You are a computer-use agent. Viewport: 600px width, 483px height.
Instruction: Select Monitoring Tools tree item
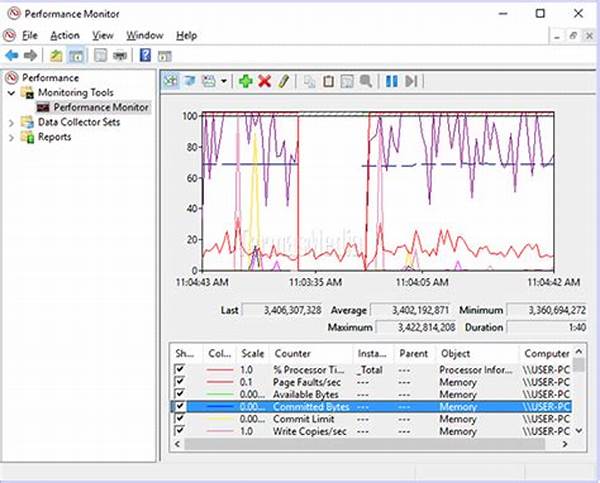75,93
